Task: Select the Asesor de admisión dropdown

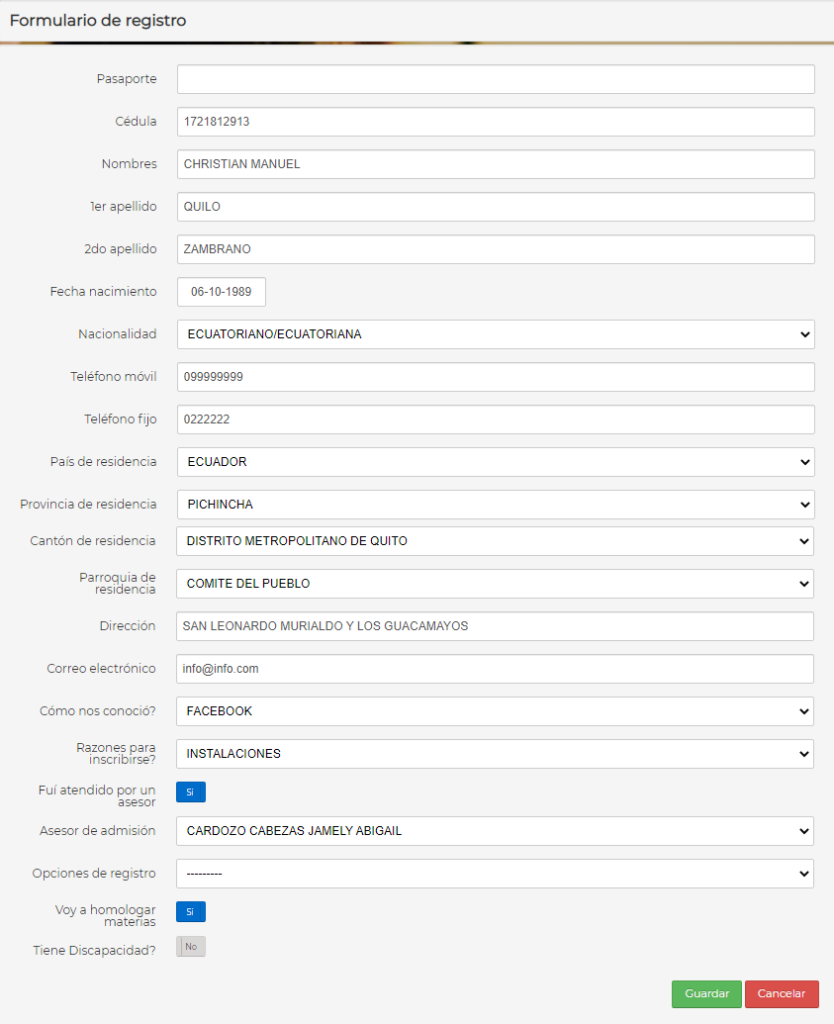Action: [x=495, y=831]
